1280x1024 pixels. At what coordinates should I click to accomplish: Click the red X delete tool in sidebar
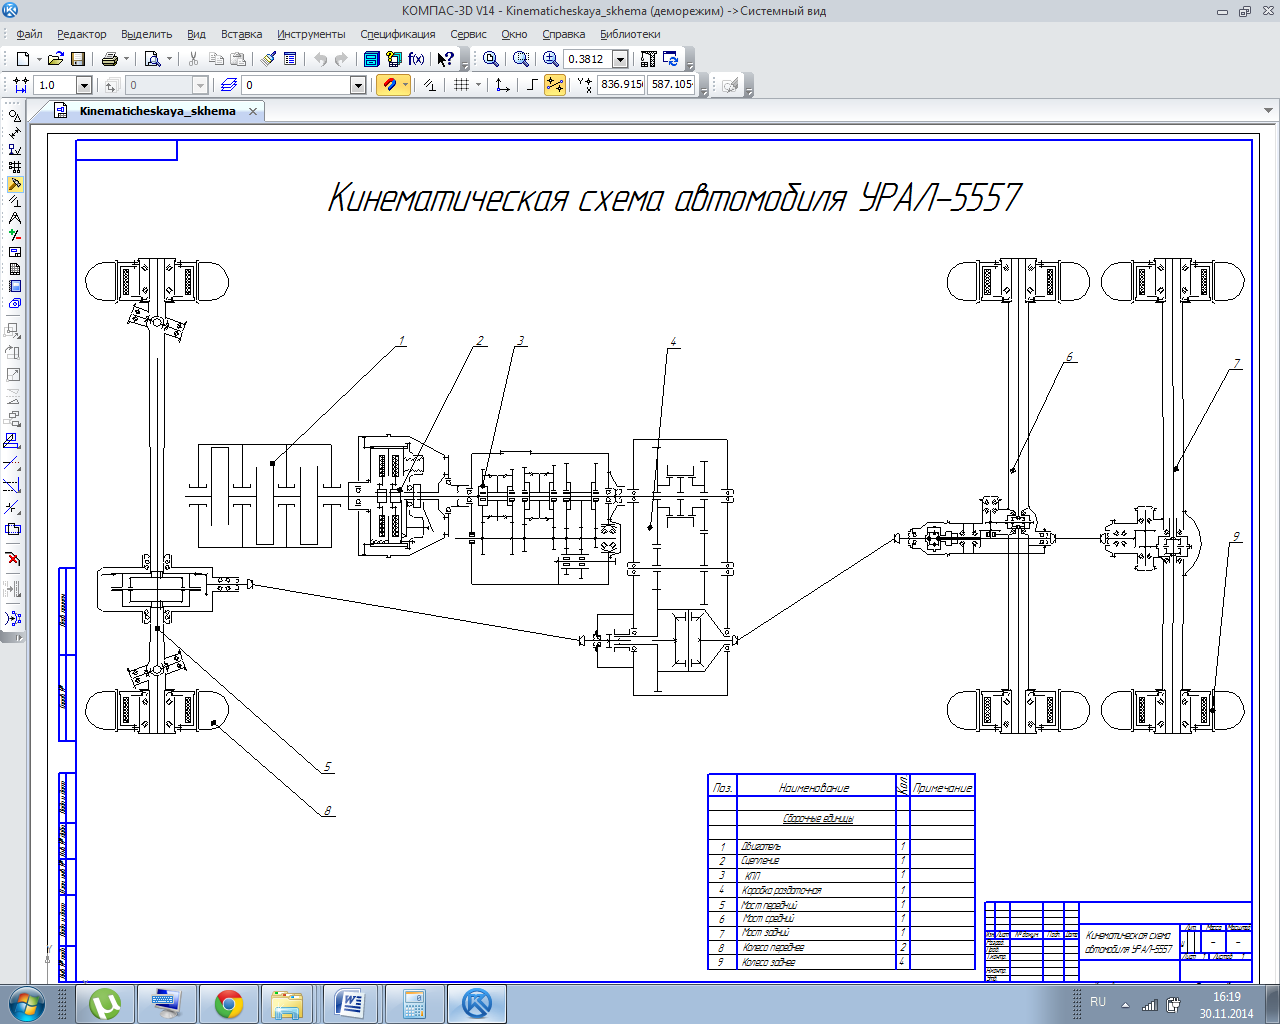pyautogui.click(x=13, y=559)
